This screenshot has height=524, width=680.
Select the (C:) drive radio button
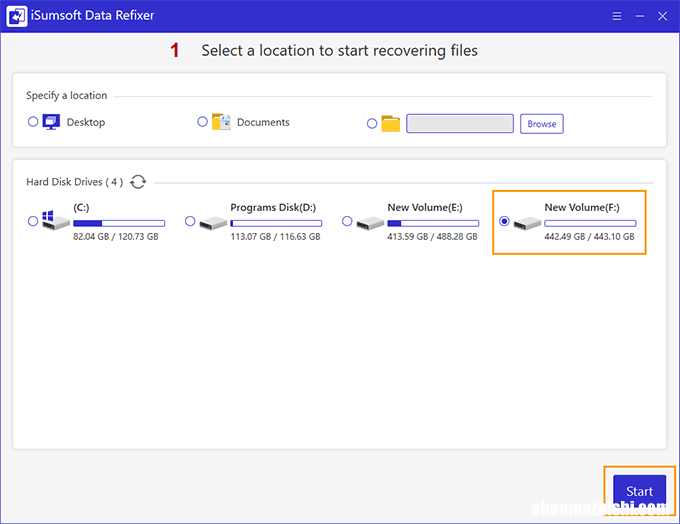tap(33, 221)
